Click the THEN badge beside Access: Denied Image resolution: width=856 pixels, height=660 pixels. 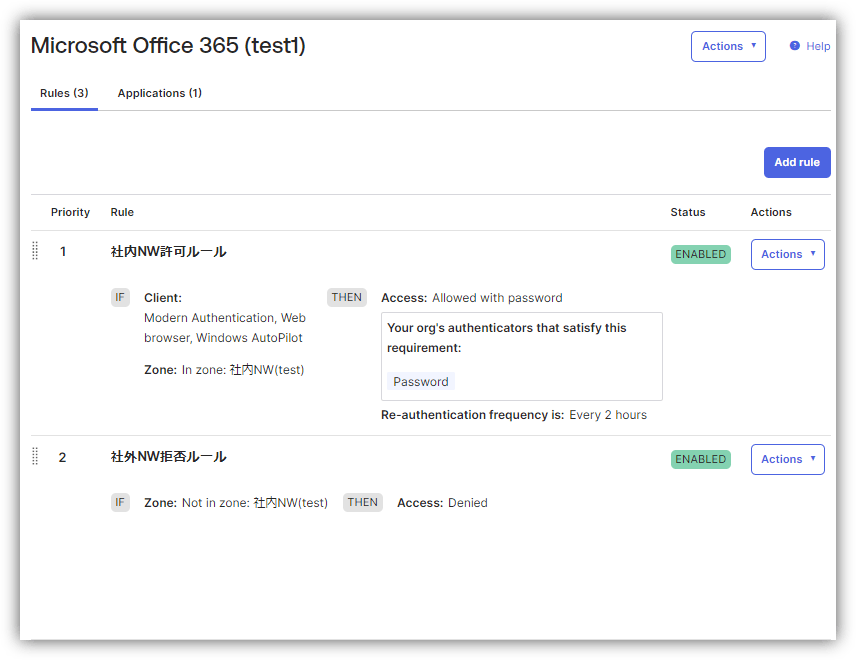coord(362,502)
